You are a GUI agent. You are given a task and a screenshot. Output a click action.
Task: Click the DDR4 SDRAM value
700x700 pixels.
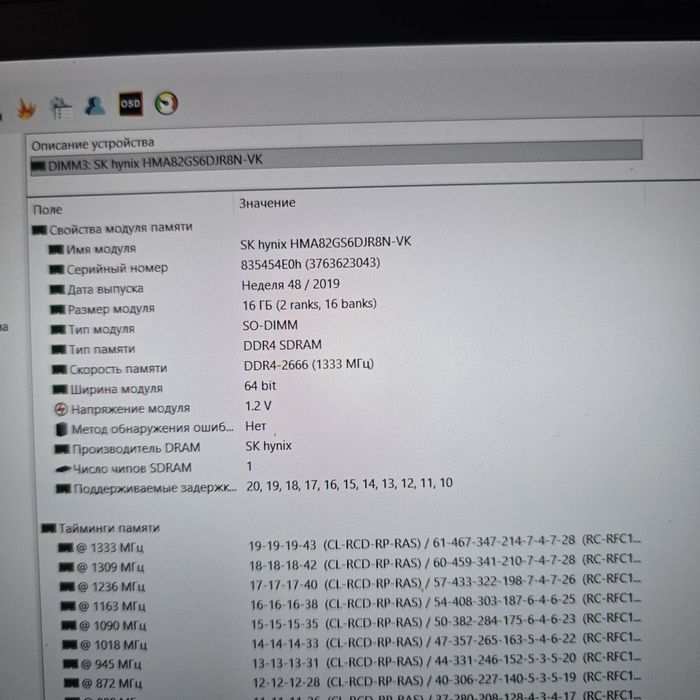click(282, 345)
